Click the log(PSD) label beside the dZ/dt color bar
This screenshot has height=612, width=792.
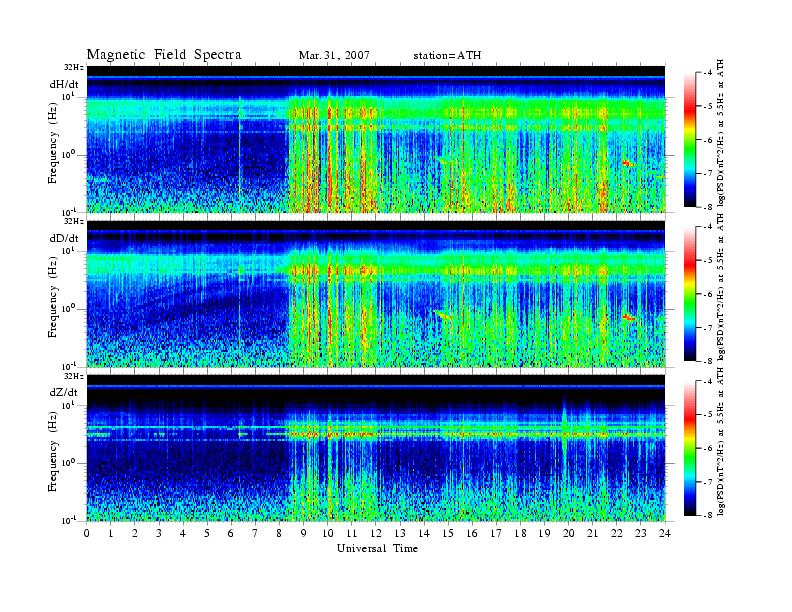[721, 442]
